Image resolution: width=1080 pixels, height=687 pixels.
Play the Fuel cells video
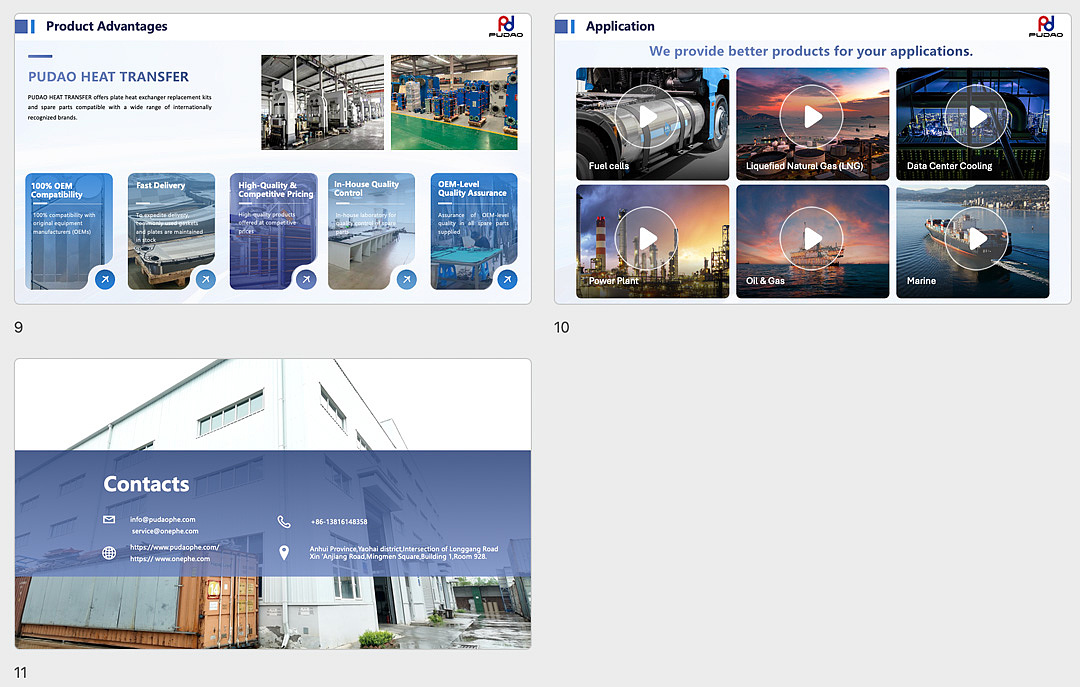(645, 116)
